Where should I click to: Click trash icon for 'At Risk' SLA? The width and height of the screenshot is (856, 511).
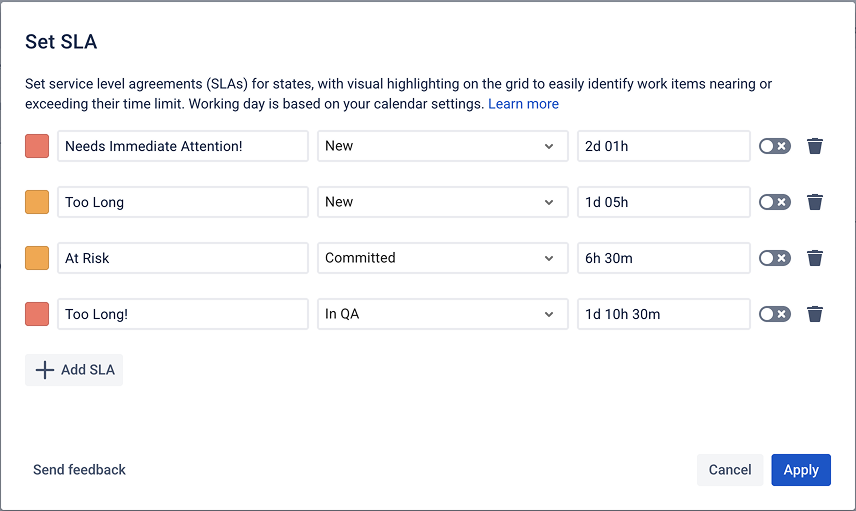(x=815, y=258)
